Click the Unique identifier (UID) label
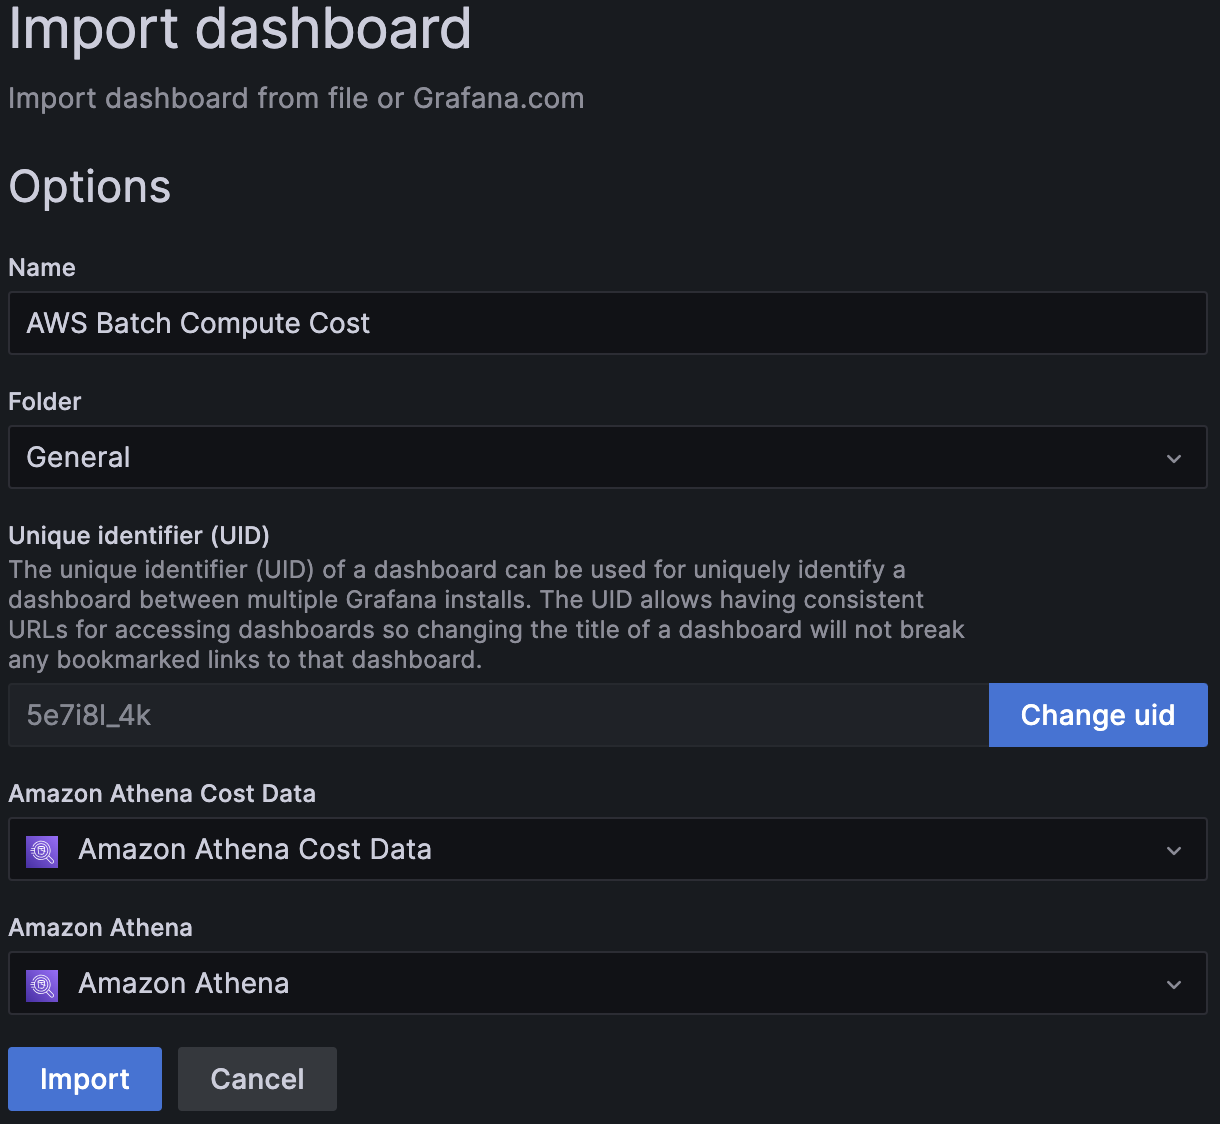 click(139, 535)
